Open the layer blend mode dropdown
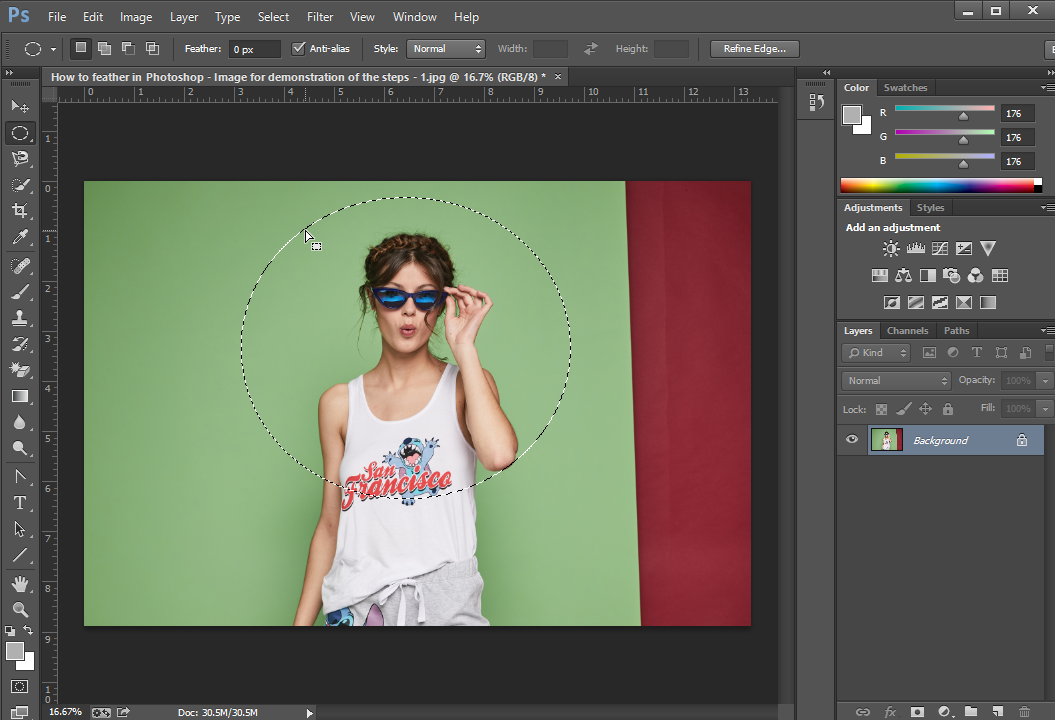This screenshot has height=720, width=1055. (895, 380)
